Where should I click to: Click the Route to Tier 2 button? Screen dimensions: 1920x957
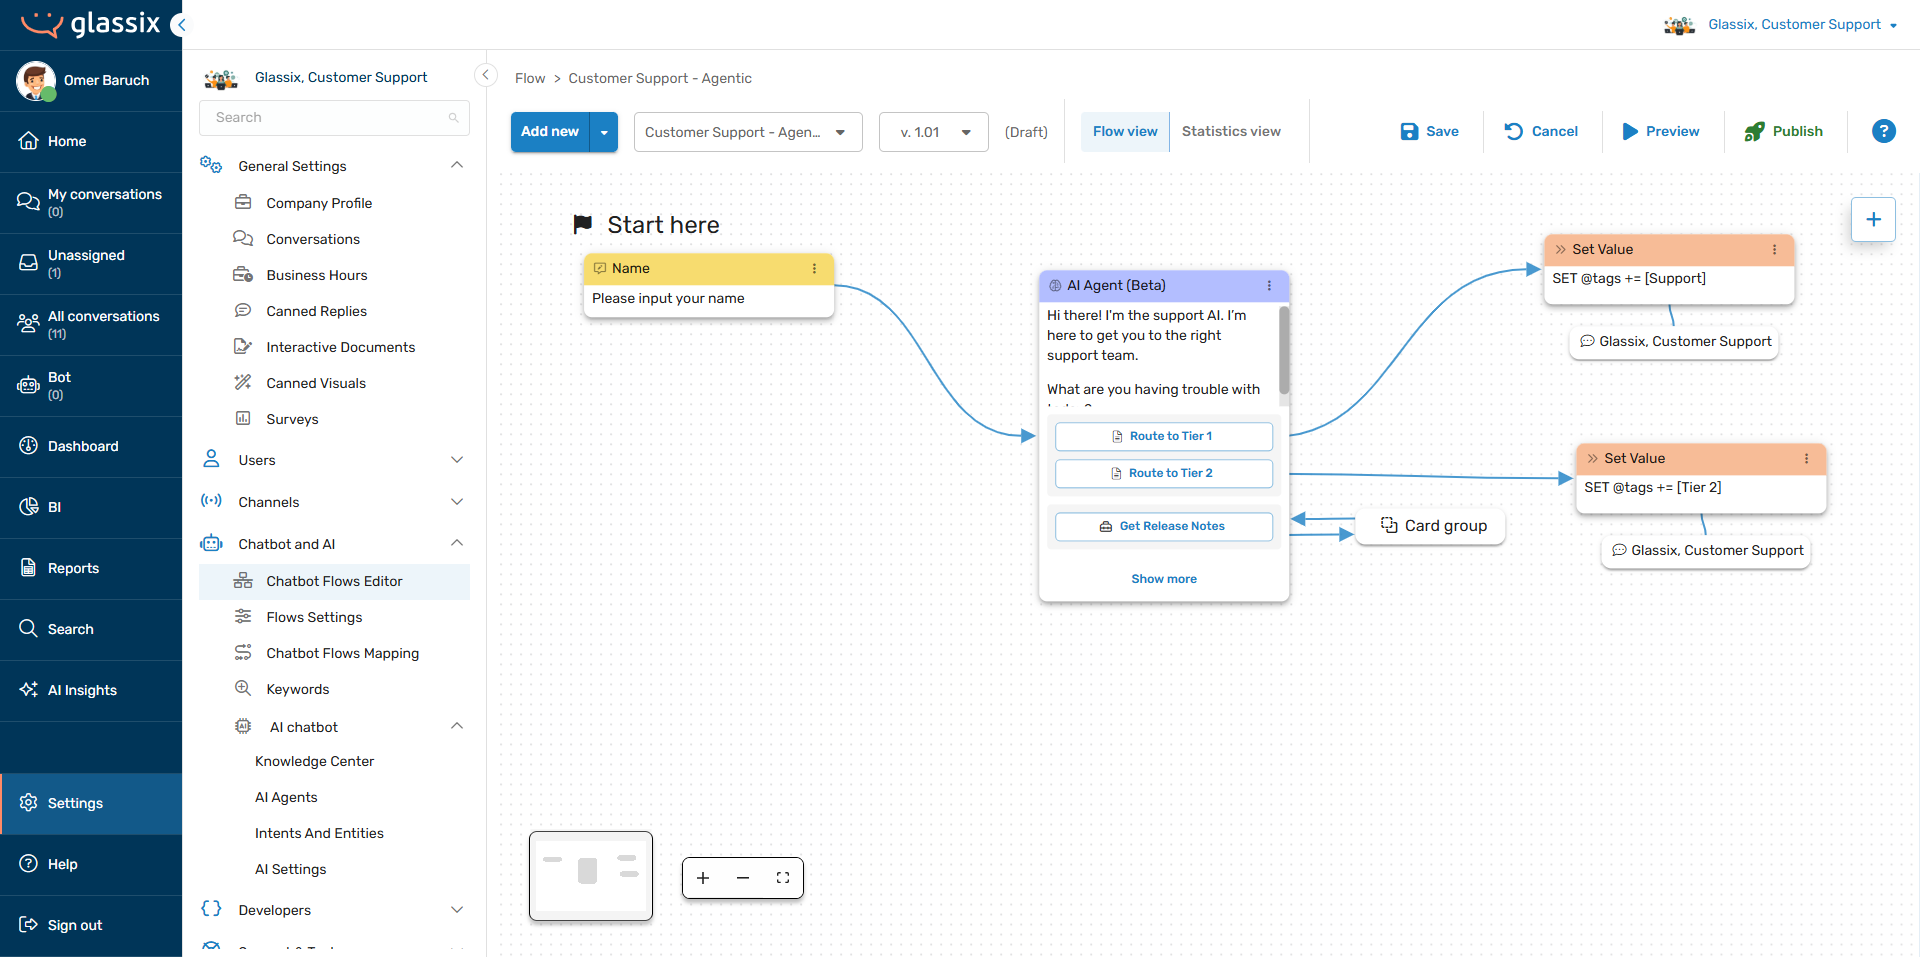click(x=1164, y=473)
